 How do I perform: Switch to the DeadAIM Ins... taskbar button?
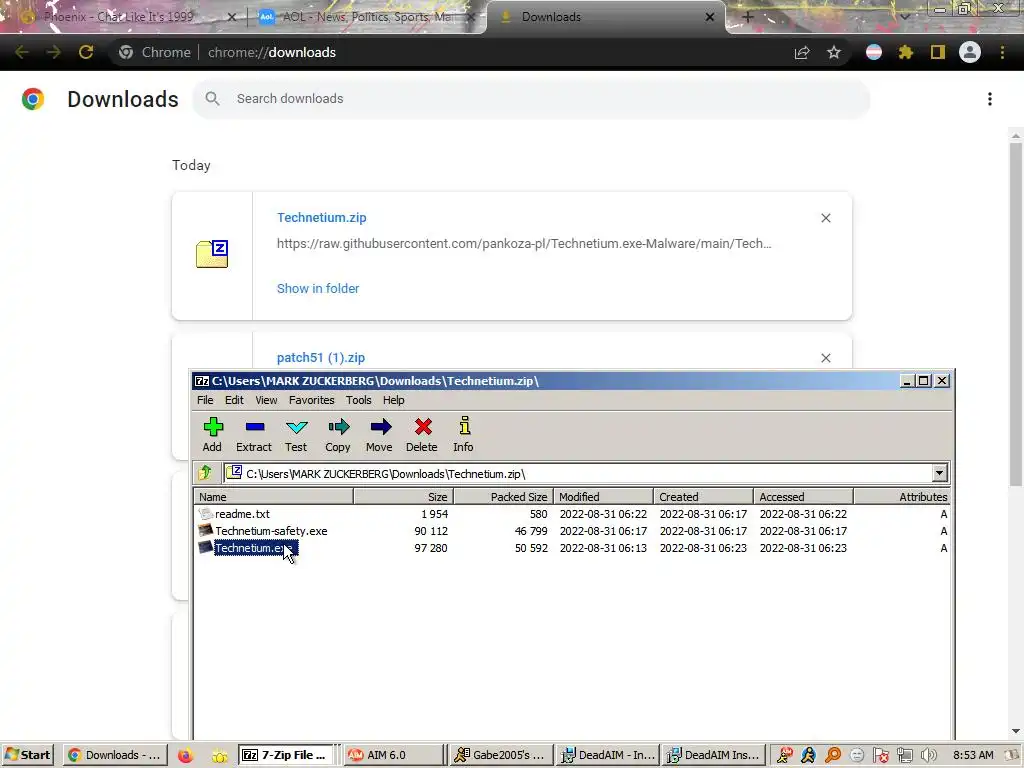[x=712, y=755]
